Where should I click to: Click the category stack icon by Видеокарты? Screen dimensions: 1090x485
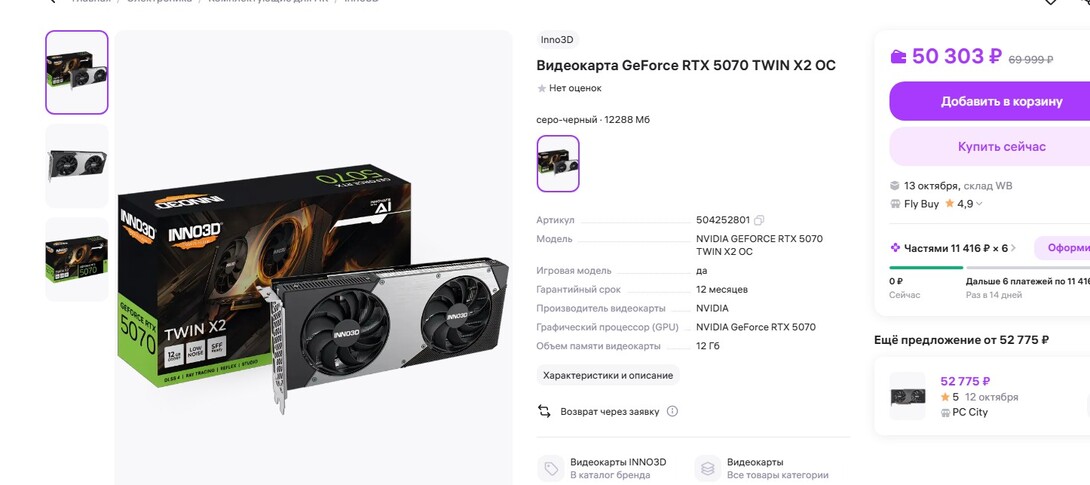(x=708, y=468)
